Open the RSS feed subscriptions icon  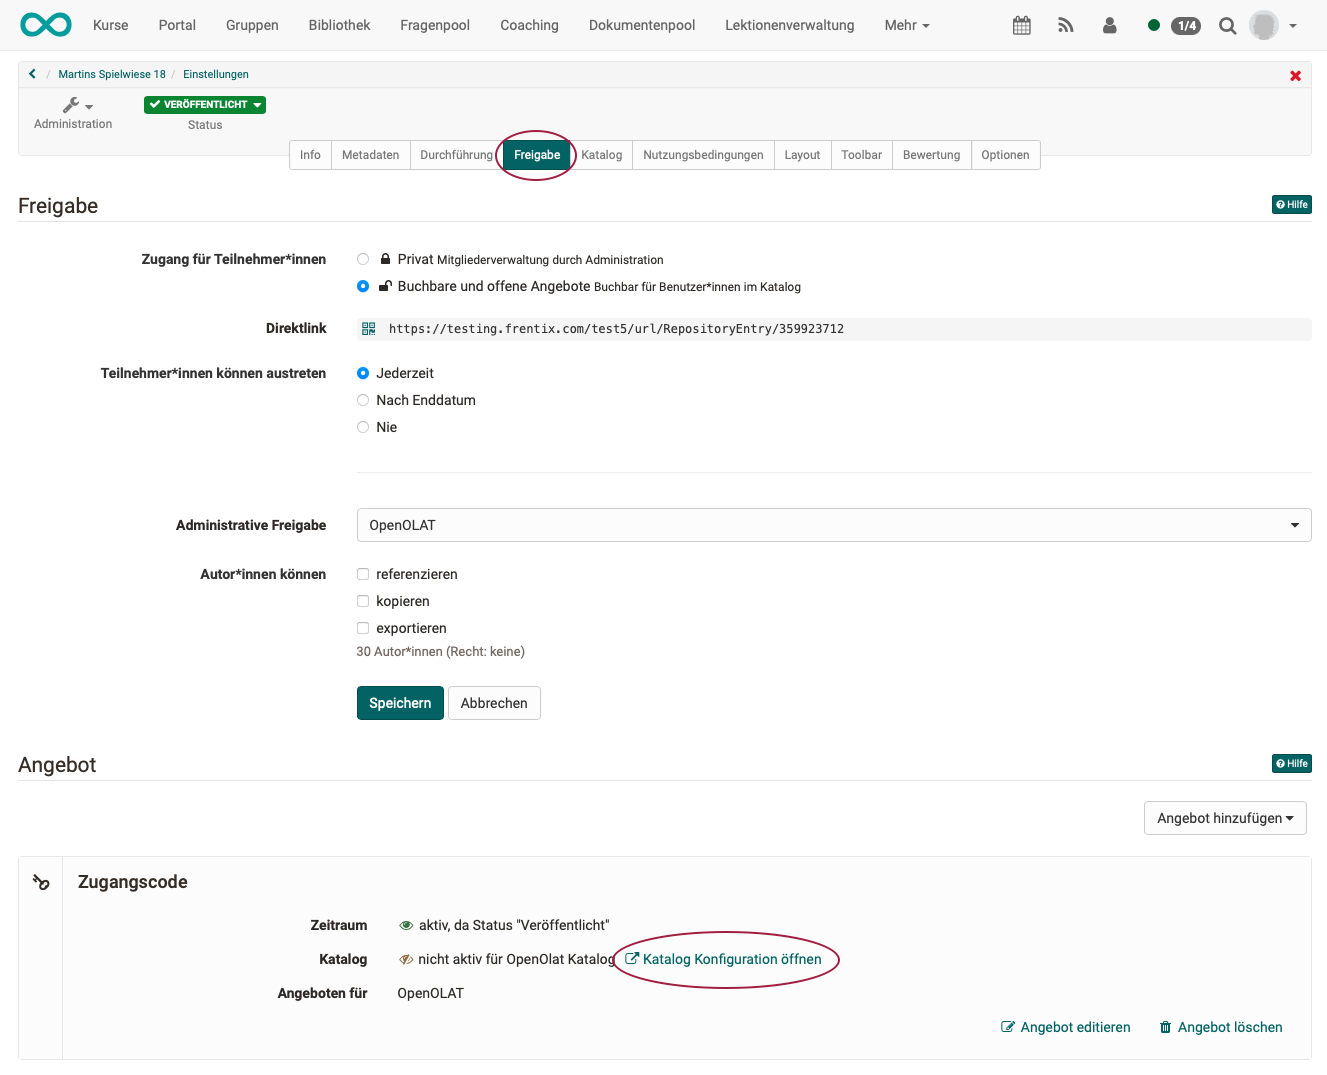coord(1065,26)
